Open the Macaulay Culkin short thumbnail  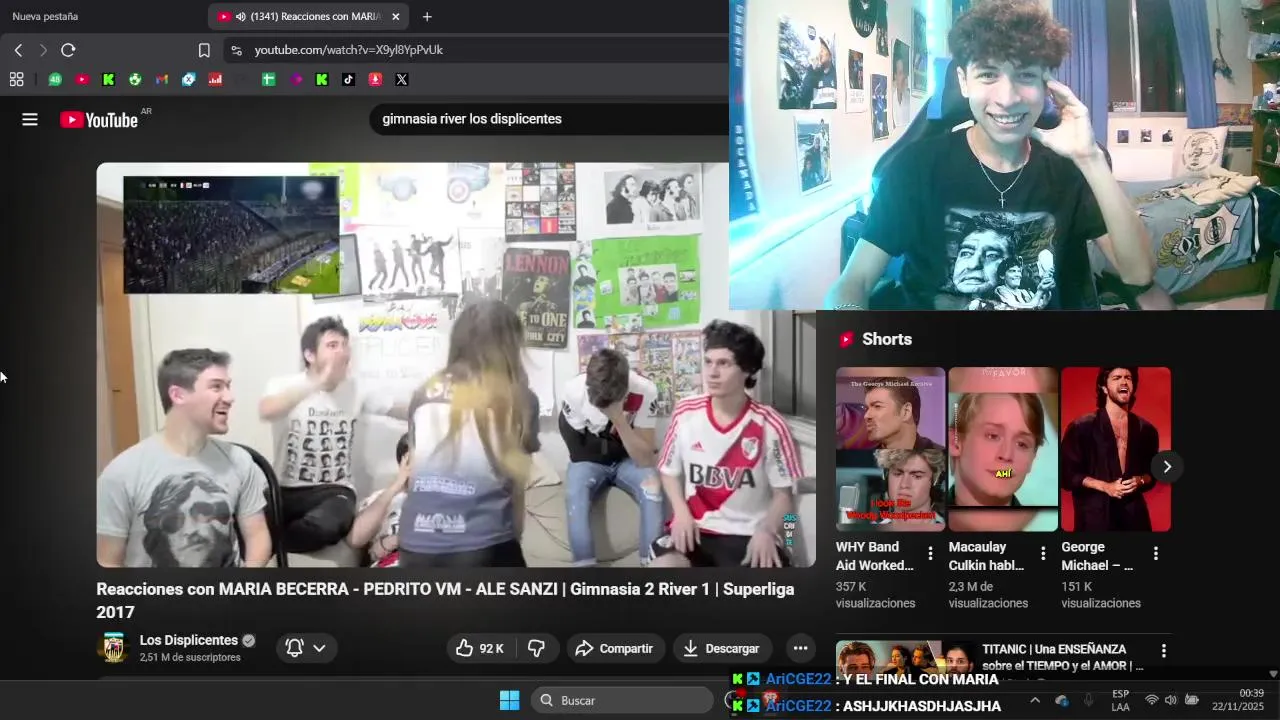(1003, 449)
